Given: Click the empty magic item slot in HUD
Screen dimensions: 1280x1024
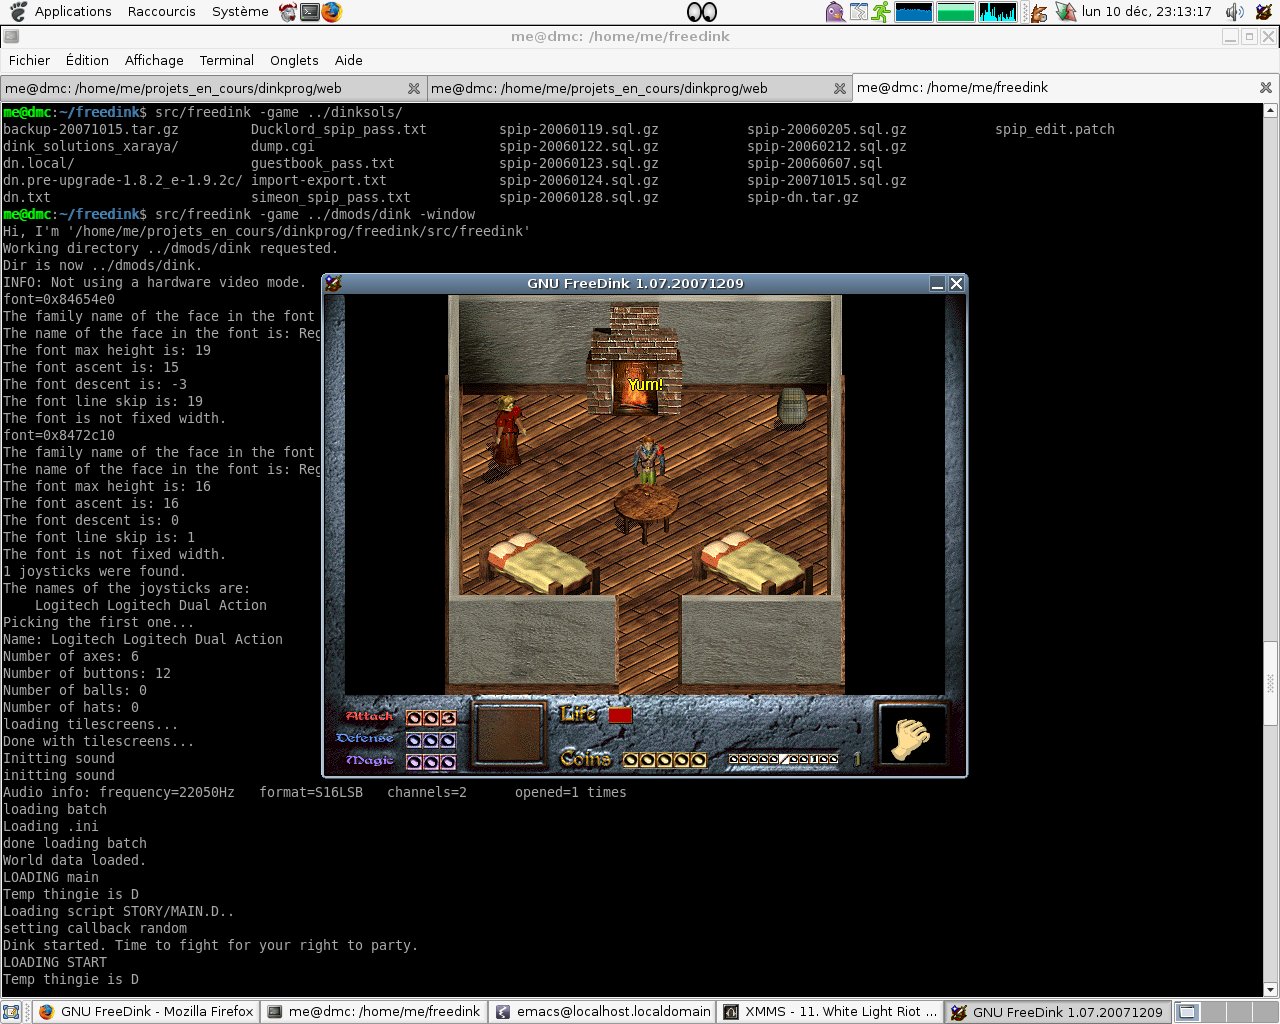Looking at the screenshot, I should pyautogui.click(x=509, y=735).
